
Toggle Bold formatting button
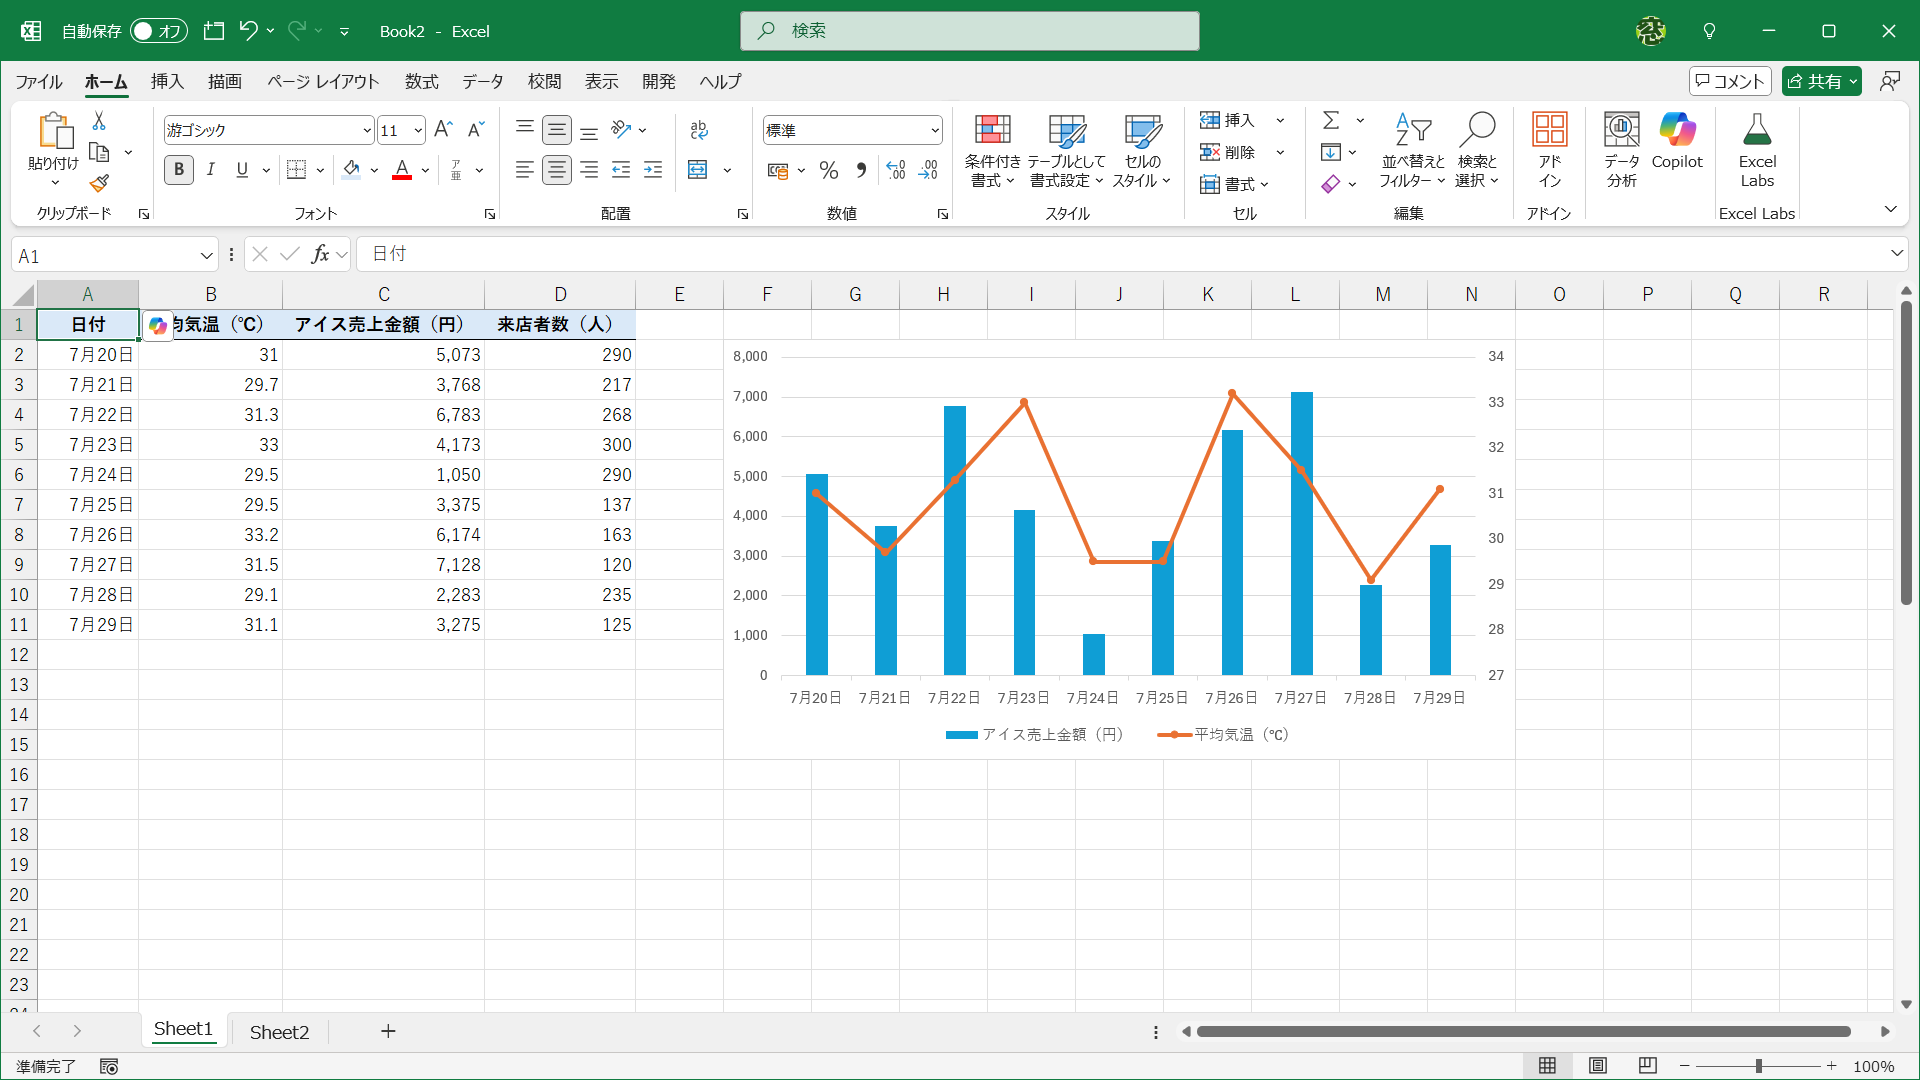click(179, 170)
